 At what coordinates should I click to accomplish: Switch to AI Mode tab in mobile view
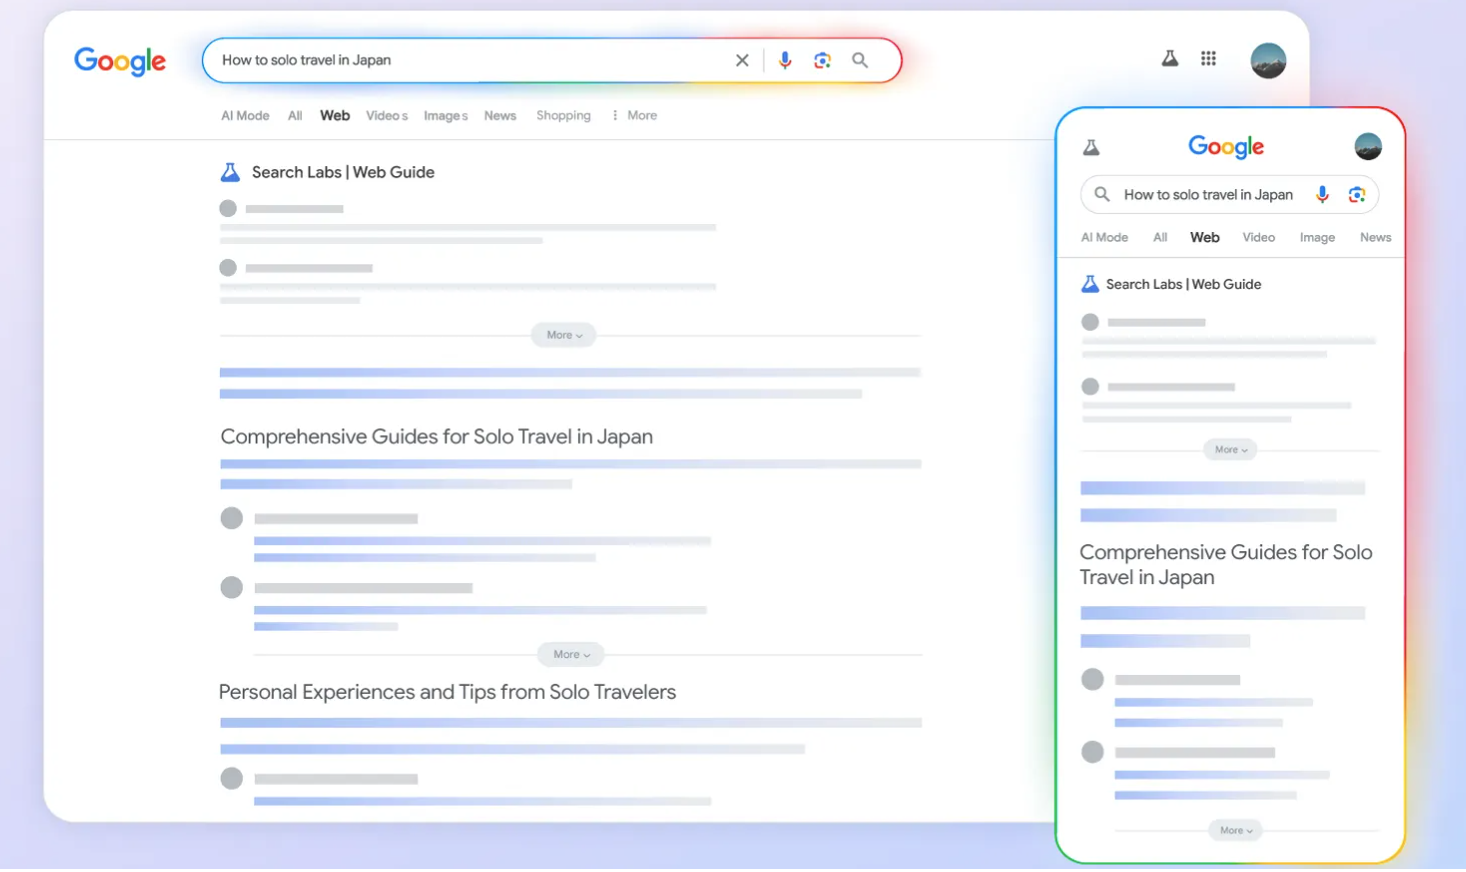tap(1104, 238)
